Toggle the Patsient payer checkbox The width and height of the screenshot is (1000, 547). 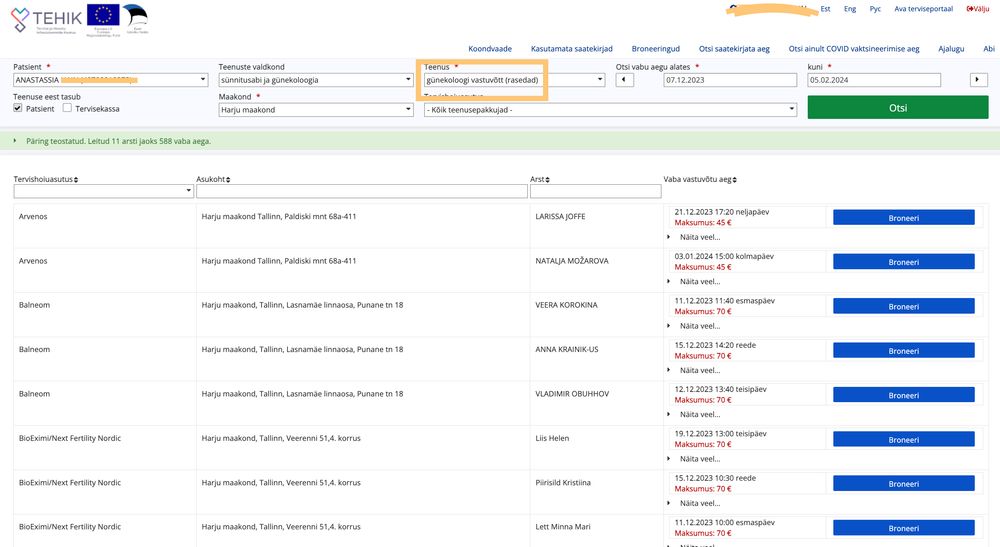[x=18, y=108]
